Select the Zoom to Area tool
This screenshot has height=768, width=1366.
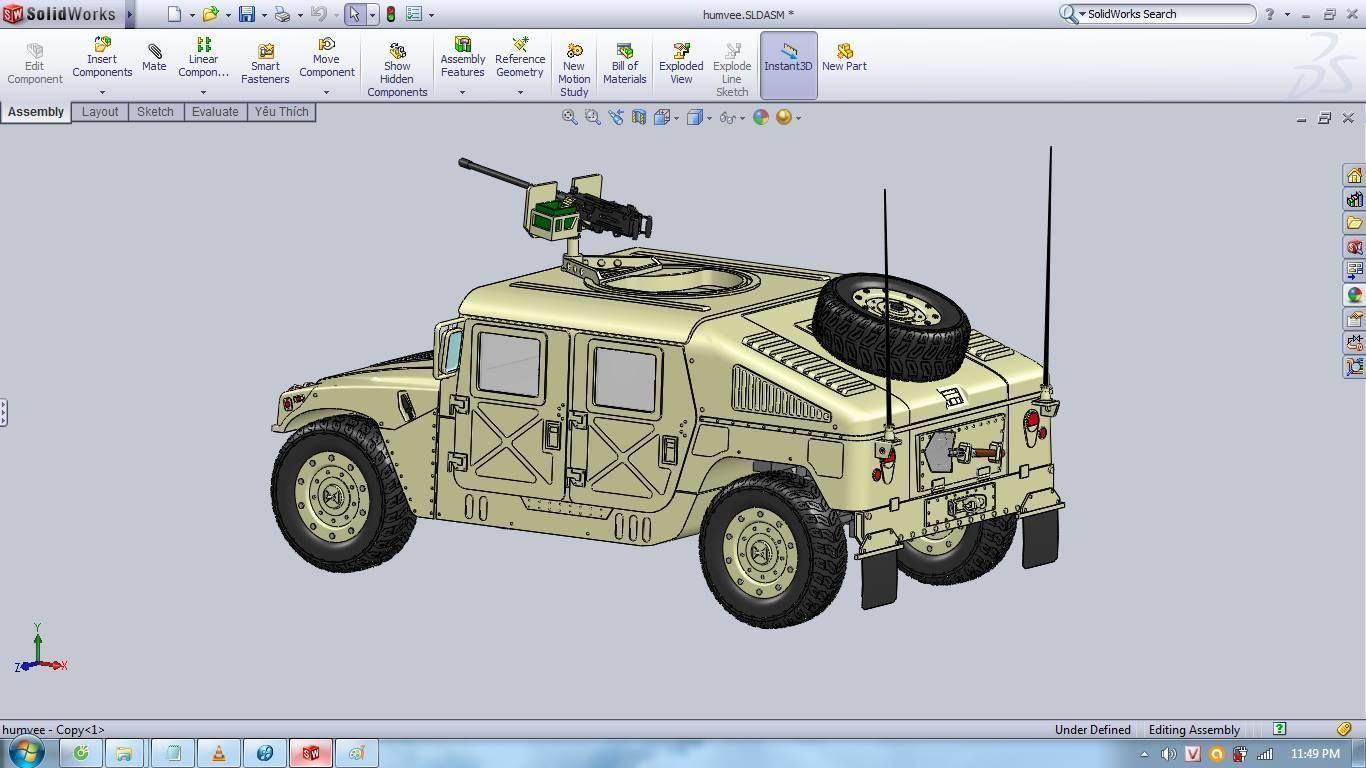click(x=592, y=117)
